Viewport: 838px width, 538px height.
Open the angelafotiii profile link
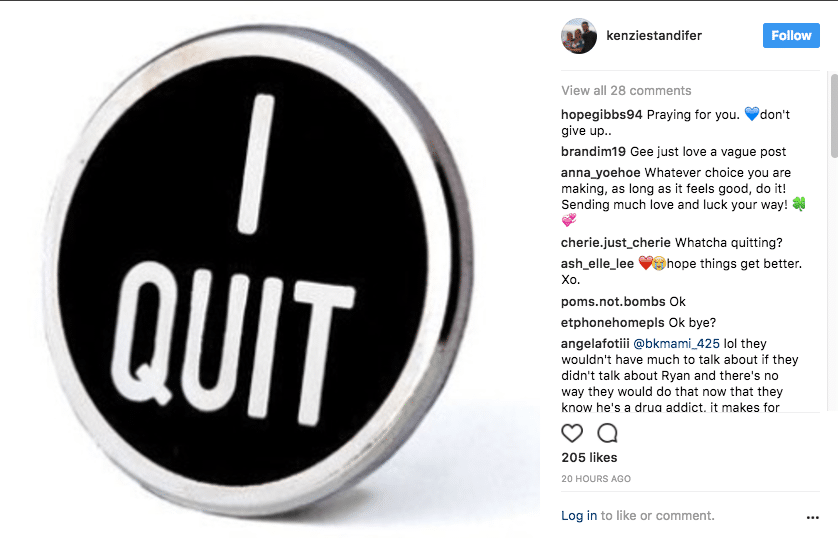tap(595, 344)
